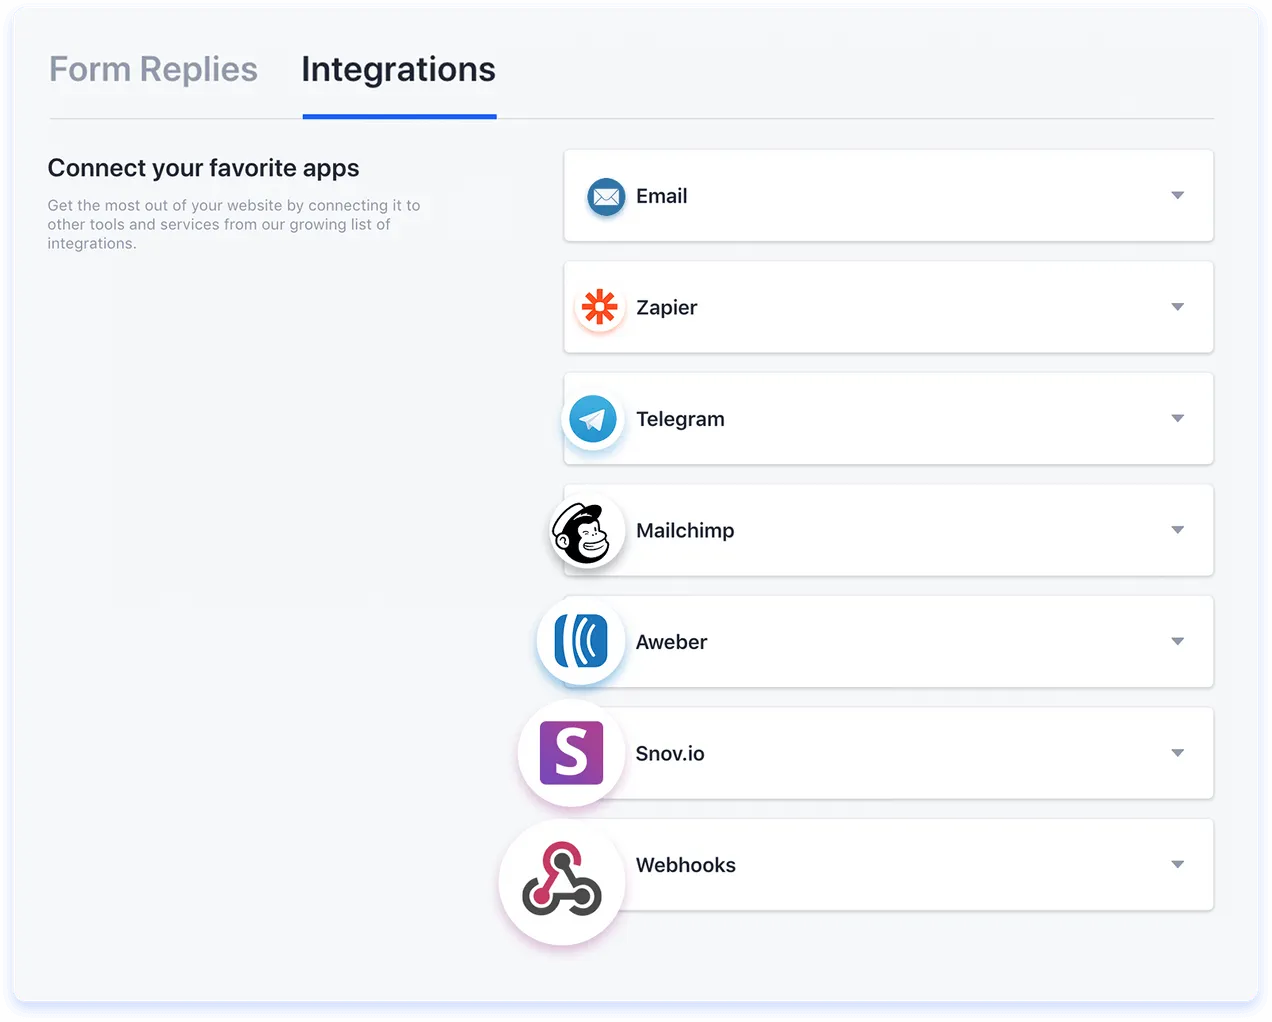The width and height of the screenshot is (1272, 1022).
Task: Expand the Email integration dropdown arrow
Action: (x=1178, y=196)
